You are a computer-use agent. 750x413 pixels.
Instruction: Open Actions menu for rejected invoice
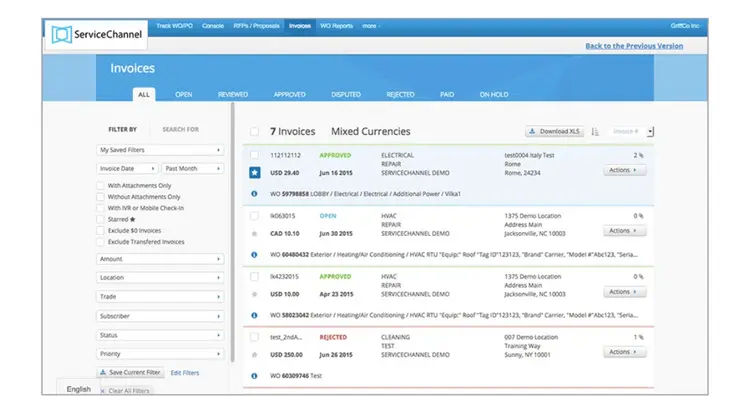click(x=624, y=352)
